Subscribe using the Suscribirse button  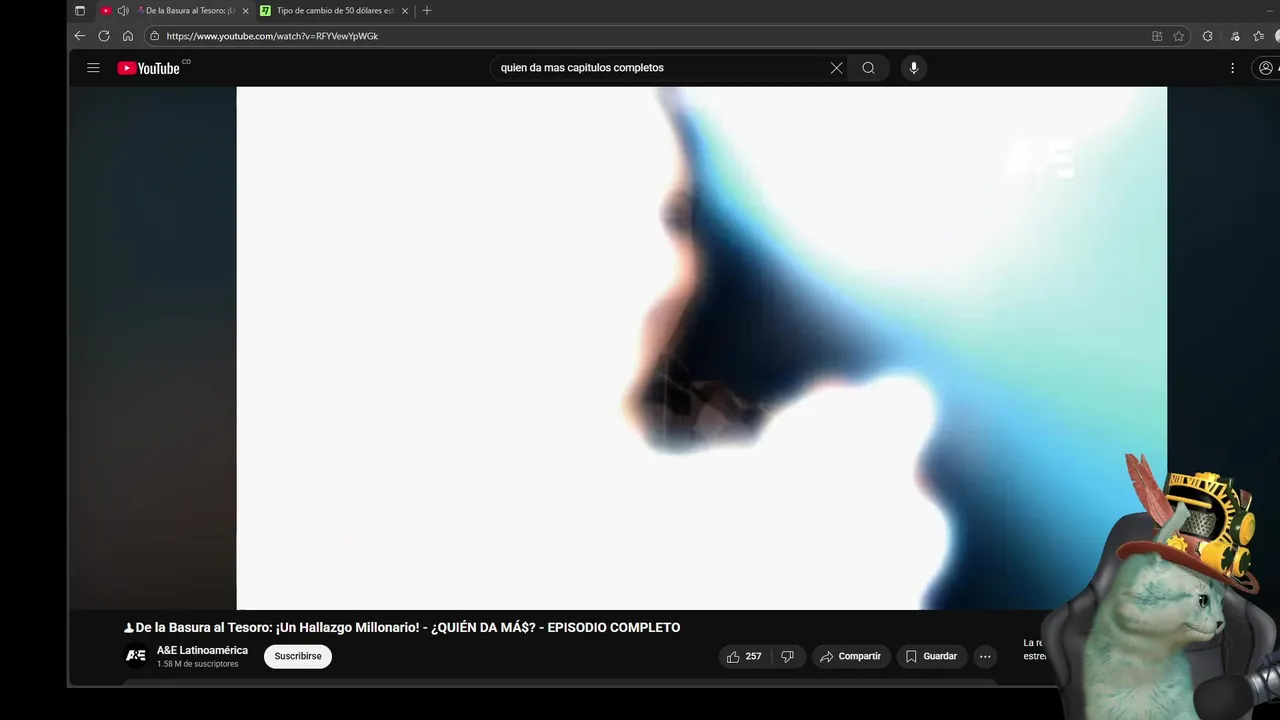tap(298, 657)
